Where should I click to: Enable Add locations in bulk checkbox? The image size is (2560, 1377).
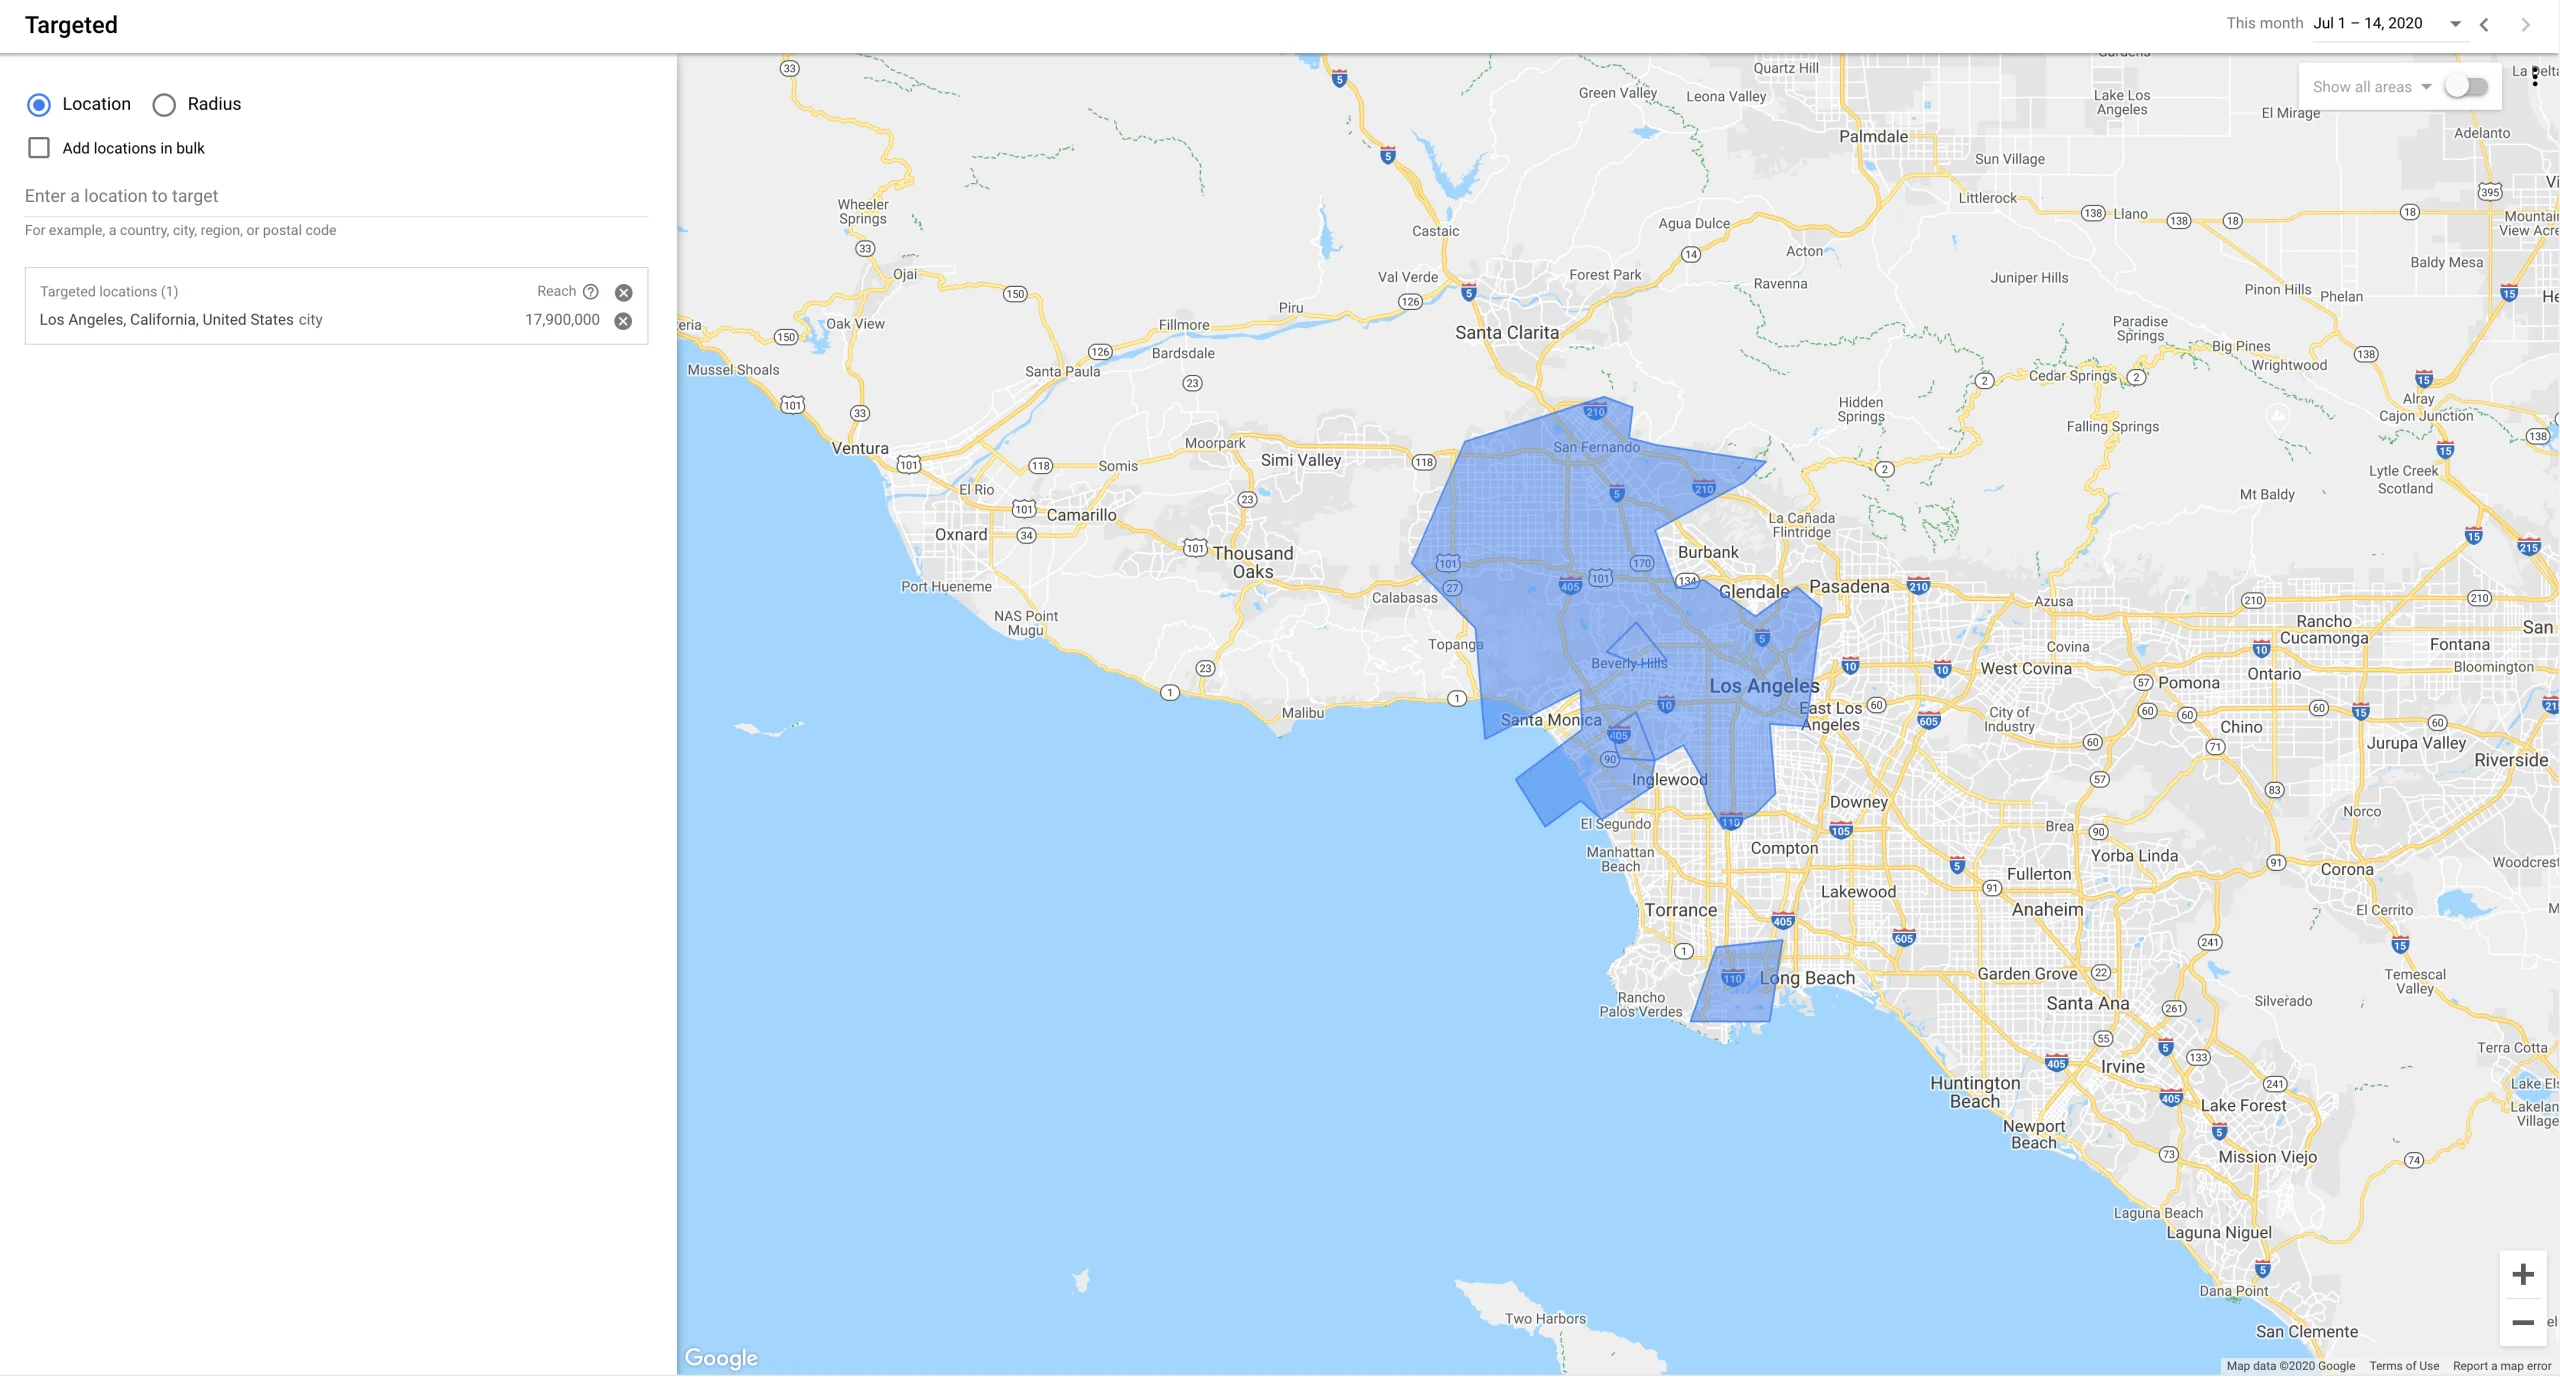(x=37, y=149)
